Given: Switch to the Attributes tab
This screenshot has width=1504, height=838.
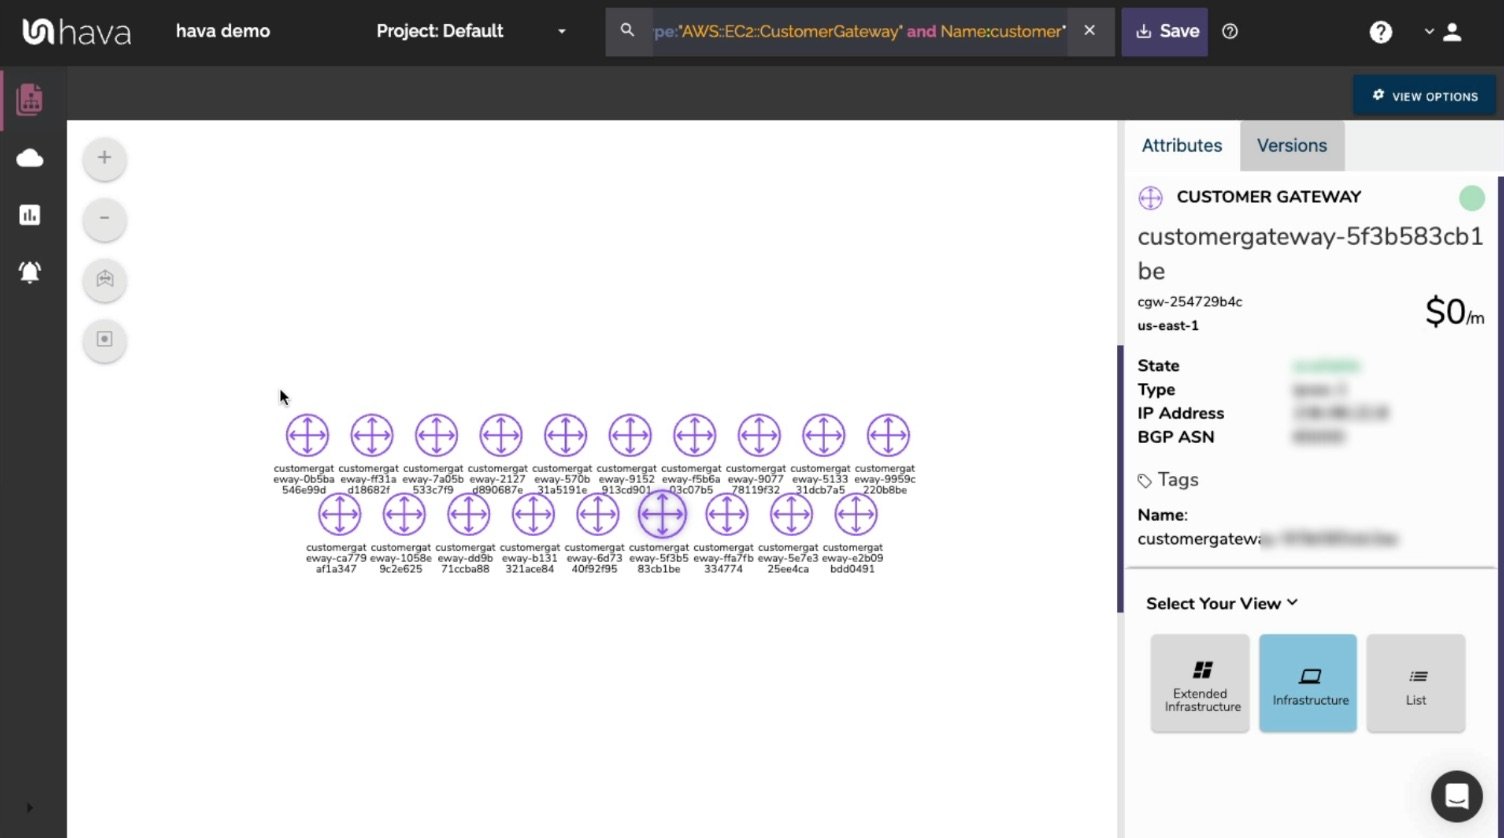Looking at the screenshot, I should tap(1181, 146).
